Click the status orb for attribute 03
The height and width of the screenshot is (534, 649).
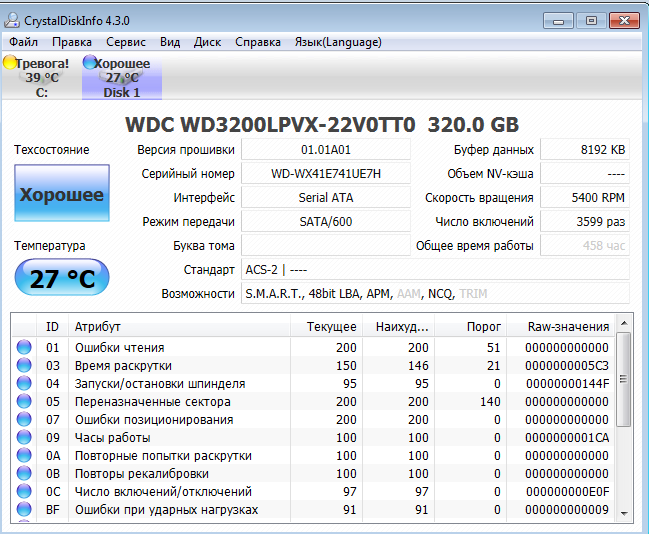point(24,365)
